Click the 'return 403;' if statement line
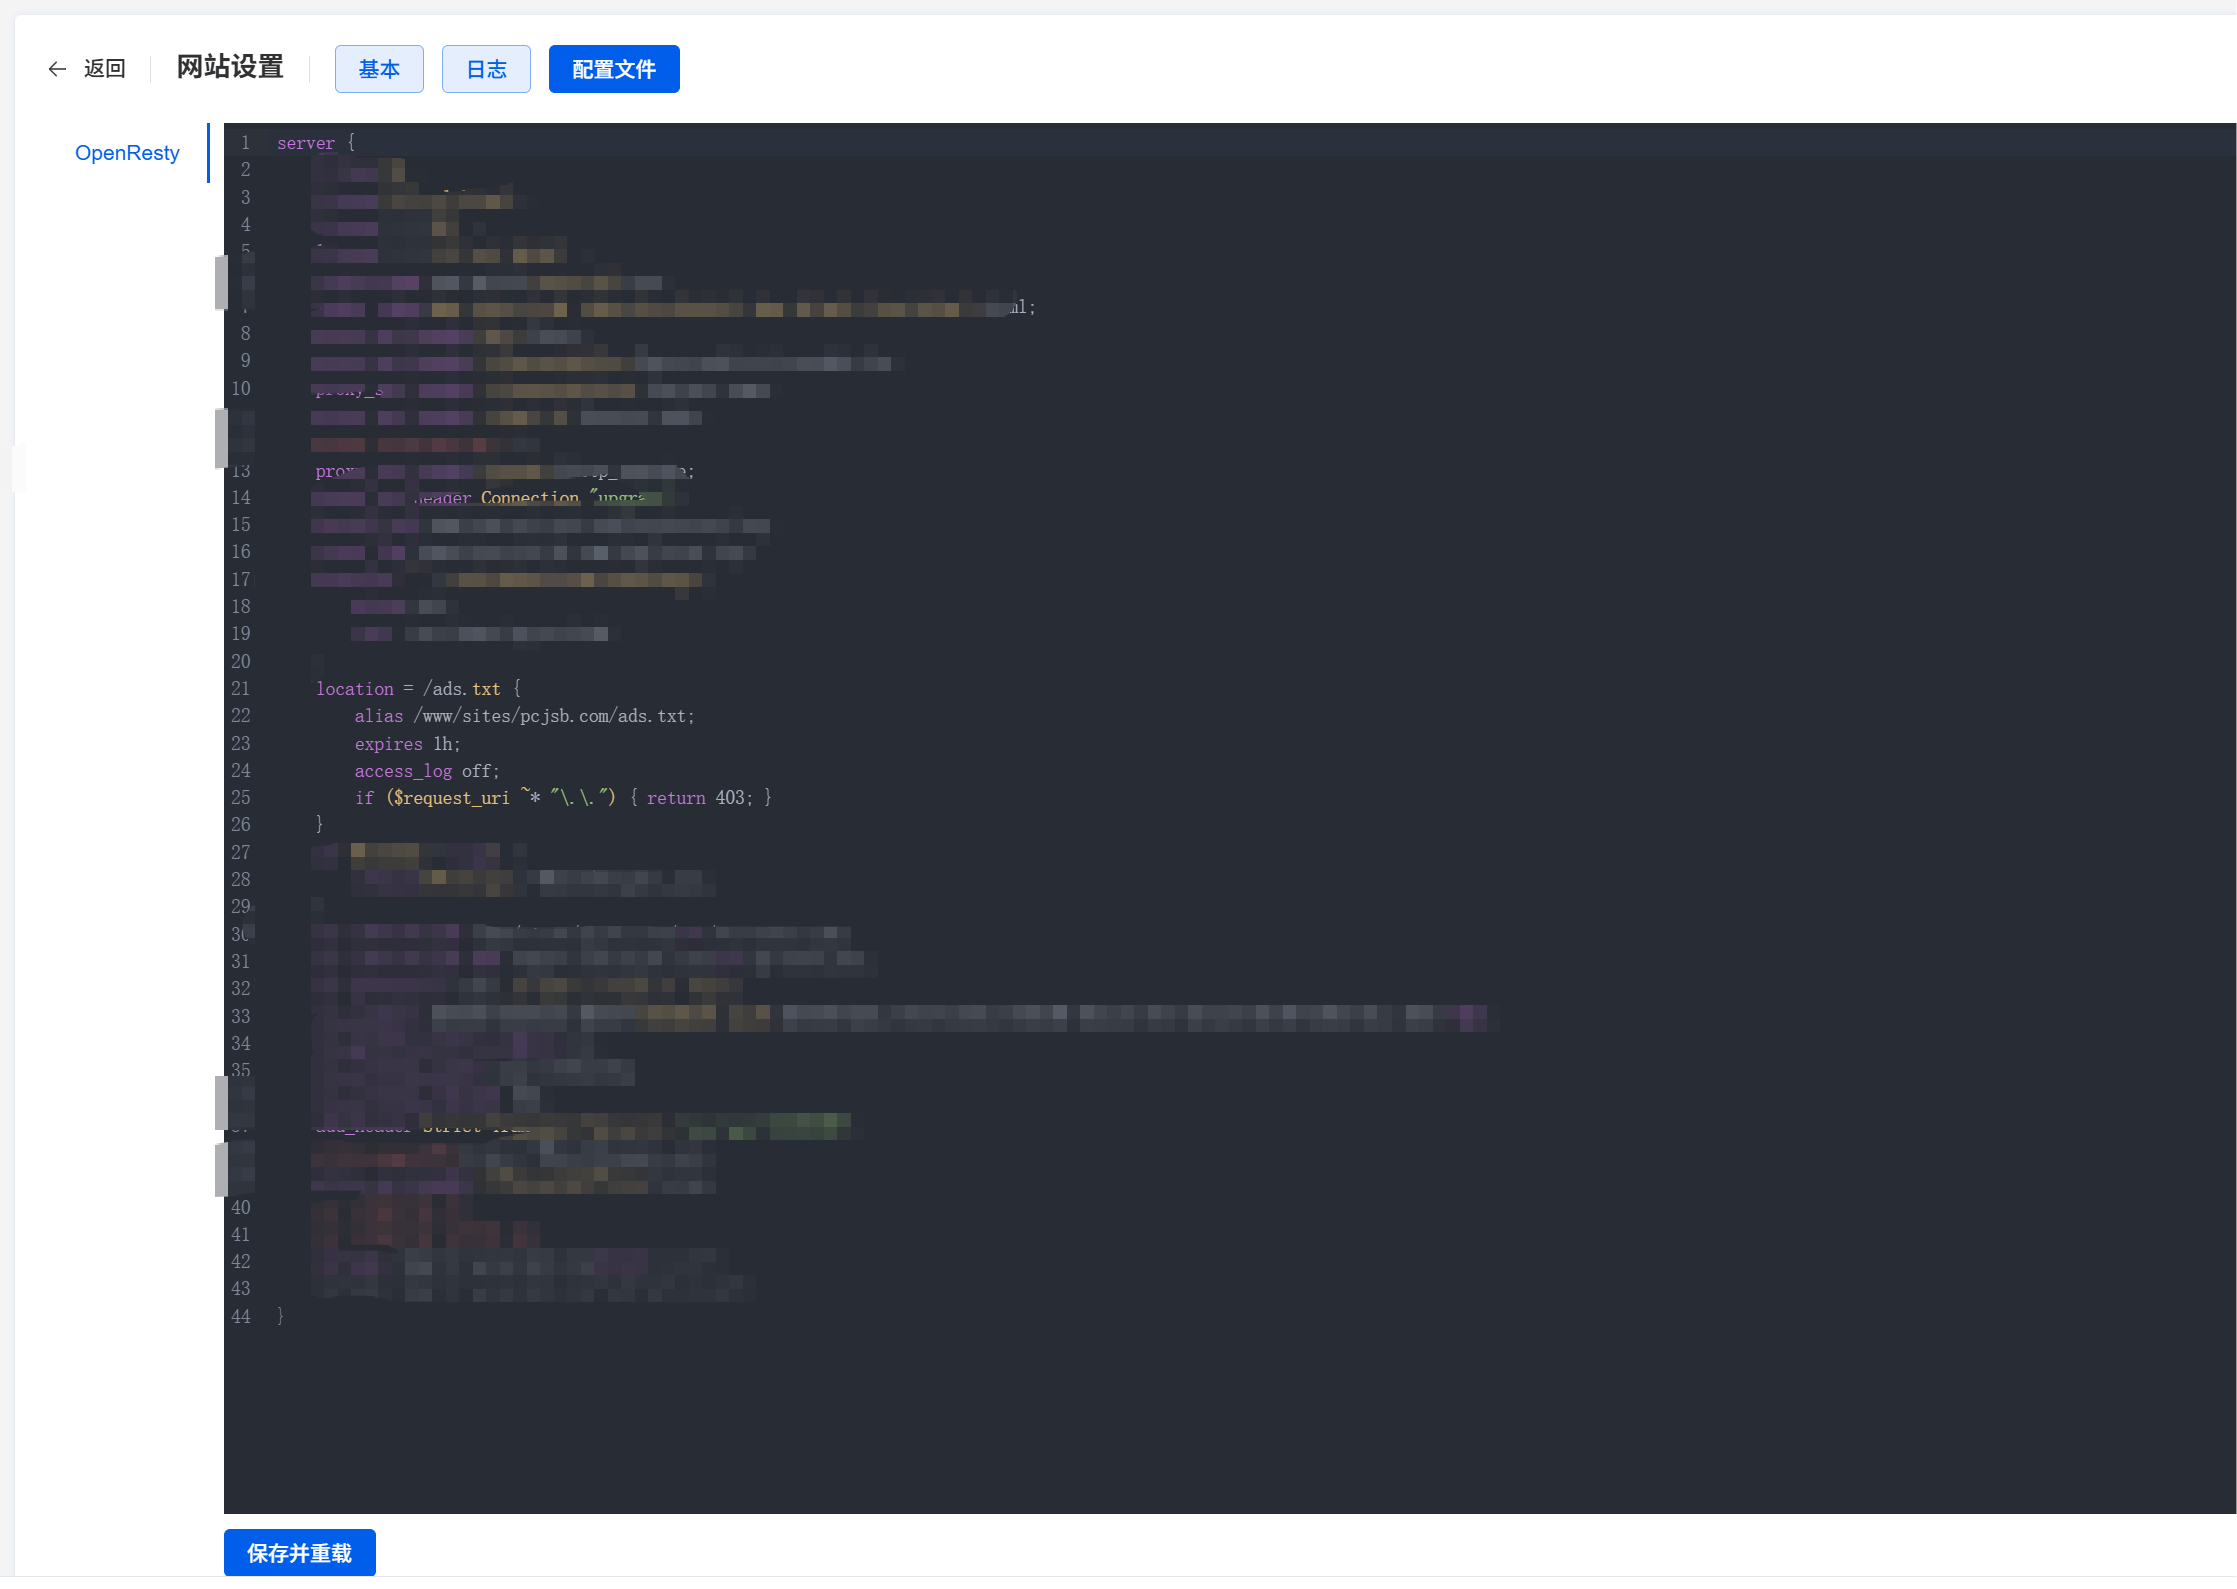2237x1589 pixels. 563,798
